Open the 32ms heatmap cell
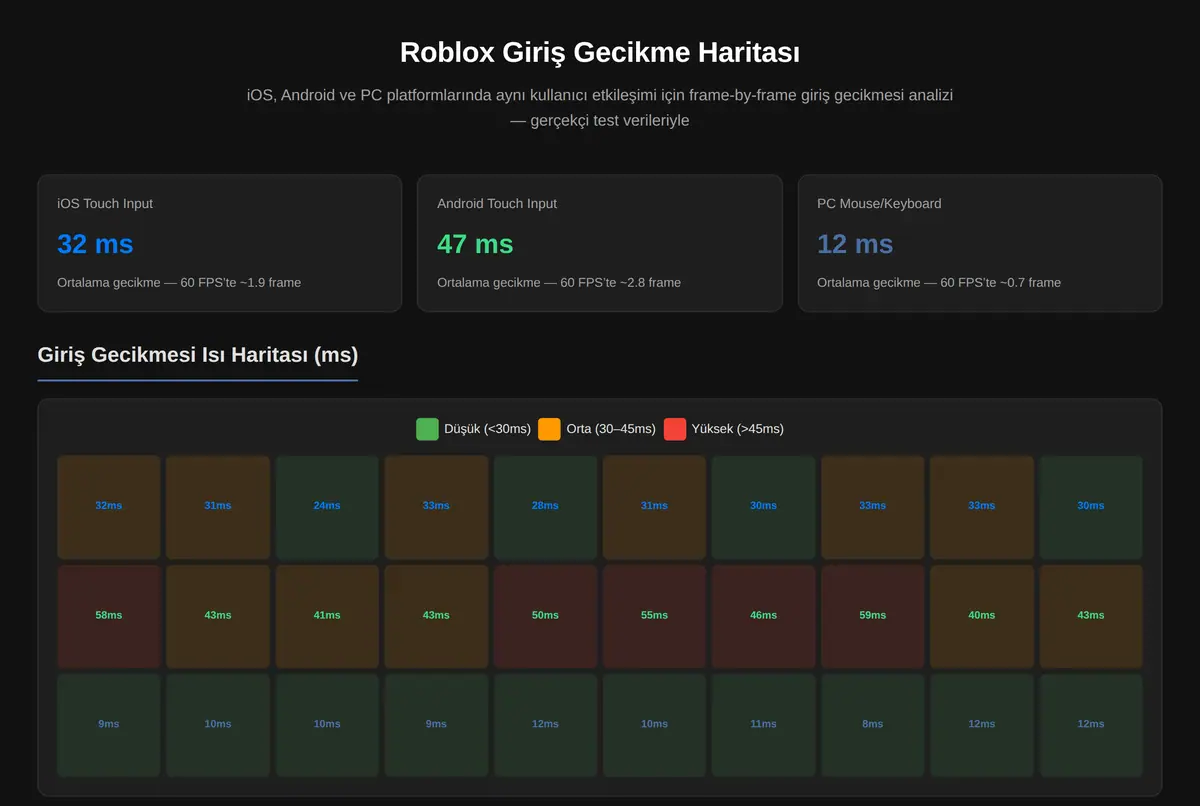Viewport: 1200px width, 806px height. (x=109, y=507)
